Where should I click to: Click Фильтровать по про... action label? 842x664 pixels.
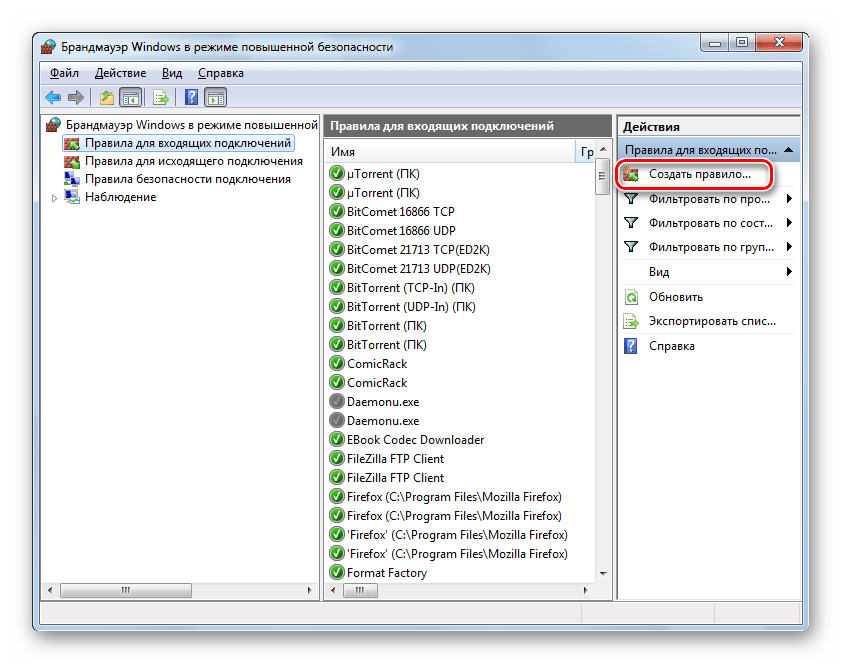tap(709, 199)
